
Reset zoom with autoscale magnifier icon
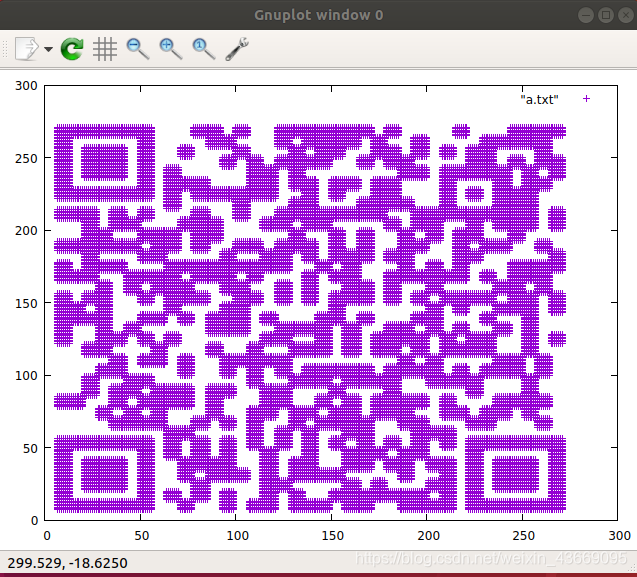coord(204,49)
